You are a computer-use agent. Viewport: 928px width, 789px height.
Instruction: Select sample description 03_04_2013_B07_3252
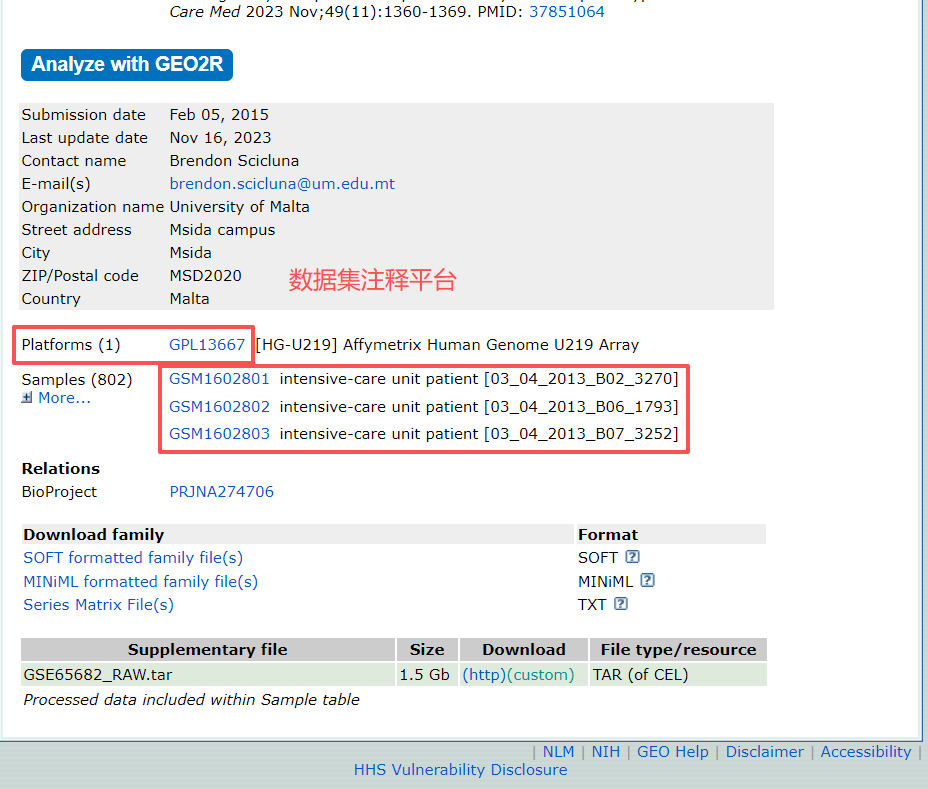click(581, 434)
